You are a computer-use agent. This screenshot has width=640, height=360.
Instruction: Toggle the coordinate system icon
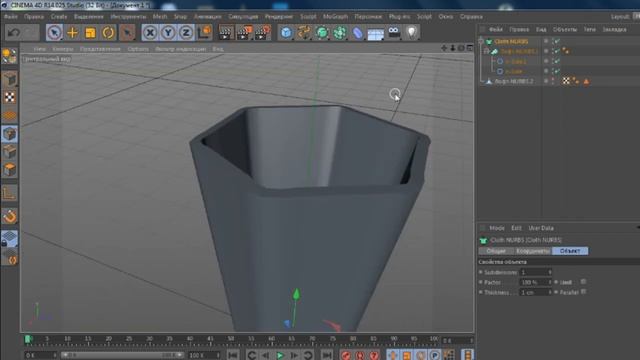coord(204,32)
